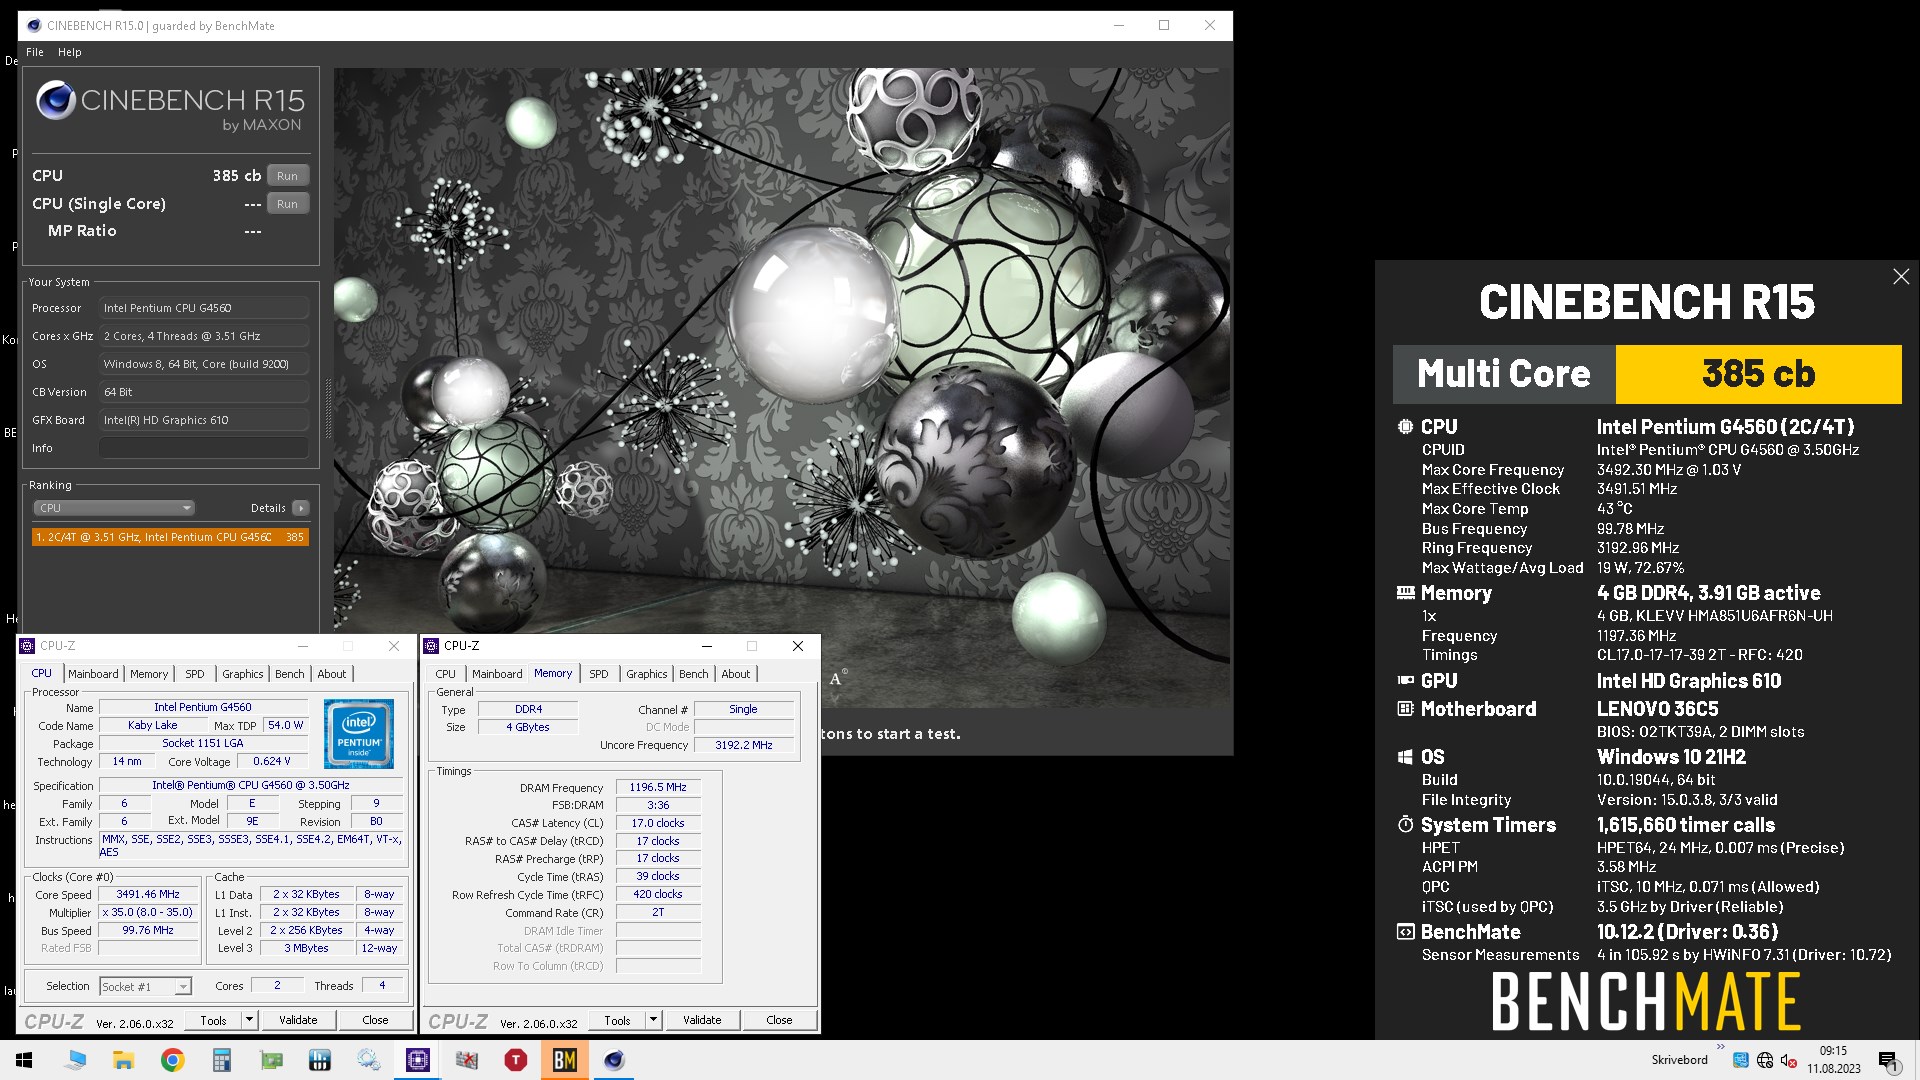This screenshot has height=1080, width=1920.
Task: Click Validate in right CPU-Z Memory window
Action: point(702,1020)
